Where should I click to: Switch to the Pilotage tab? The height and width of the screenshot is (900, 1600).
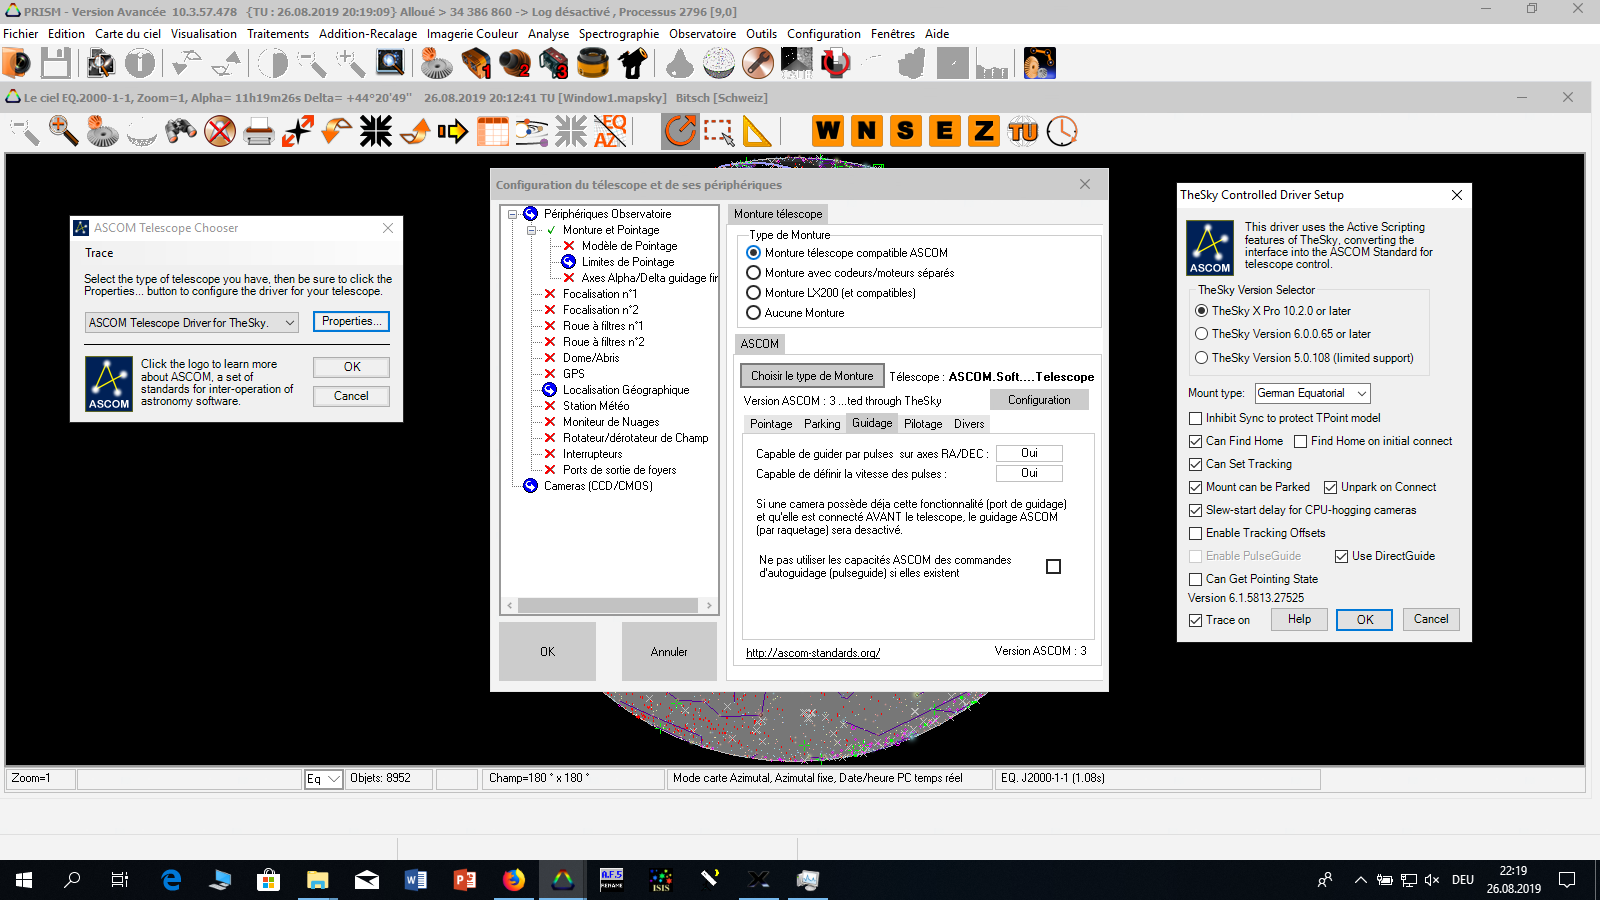coord(922,424)
